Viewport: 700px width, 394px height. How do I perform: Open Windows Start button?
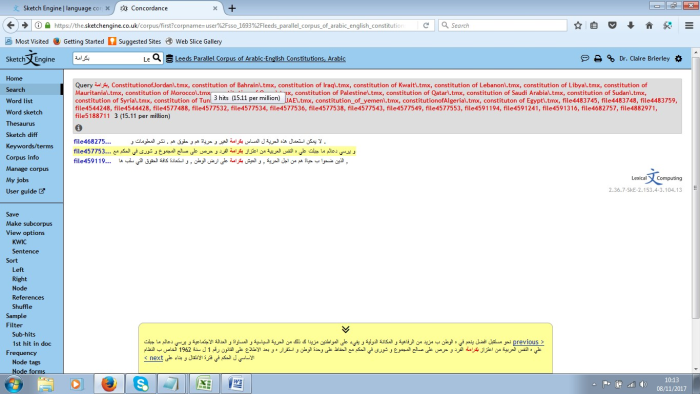13,384
